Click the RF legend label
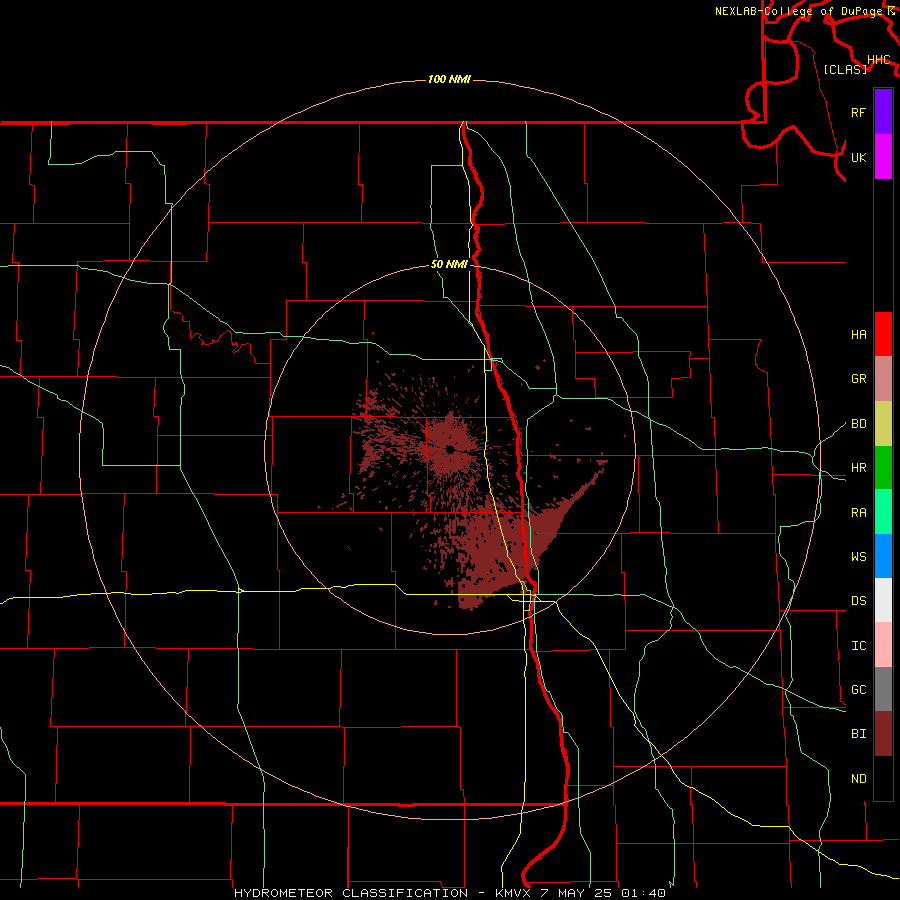Image resolution: width=900 pixels, height=900 pixels. pyautogui.click(x=859, y=112)
